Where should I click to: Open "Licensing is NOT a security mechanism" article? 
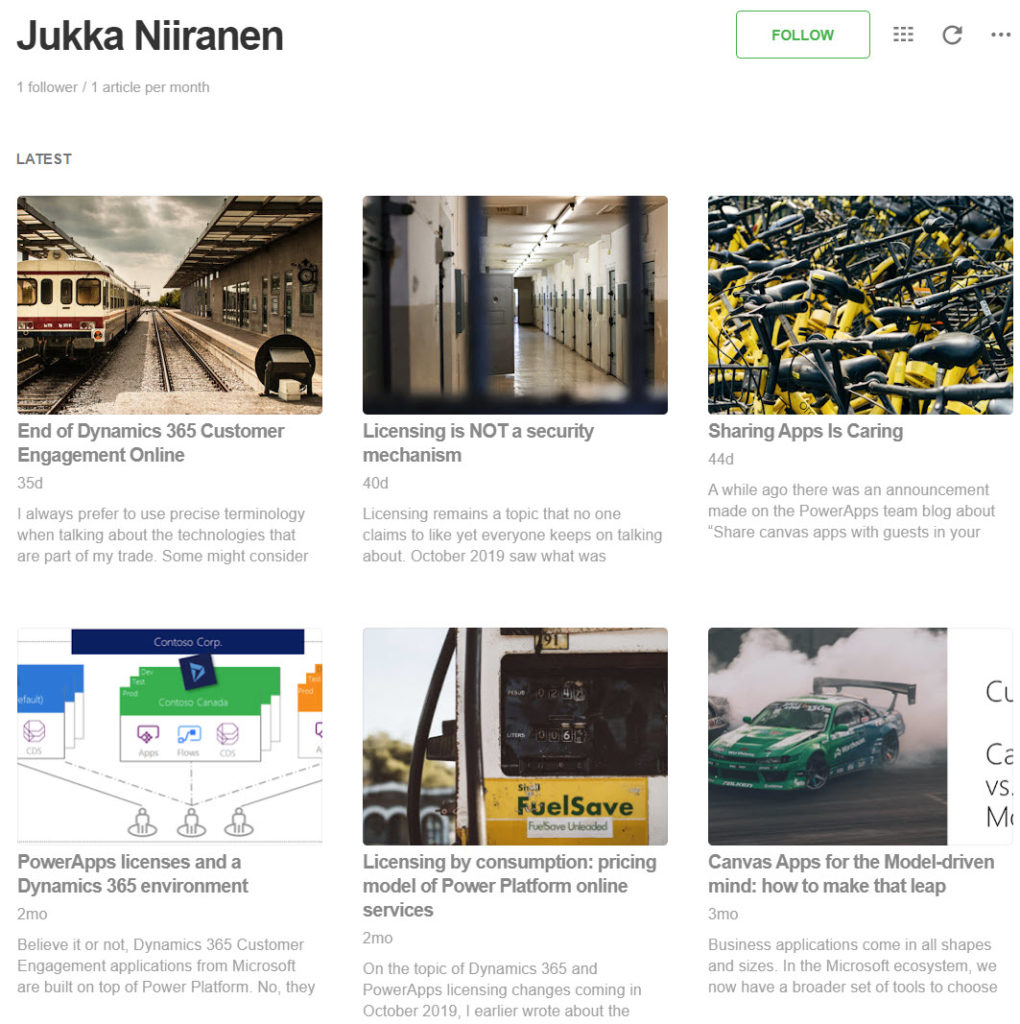click(478, 443)
